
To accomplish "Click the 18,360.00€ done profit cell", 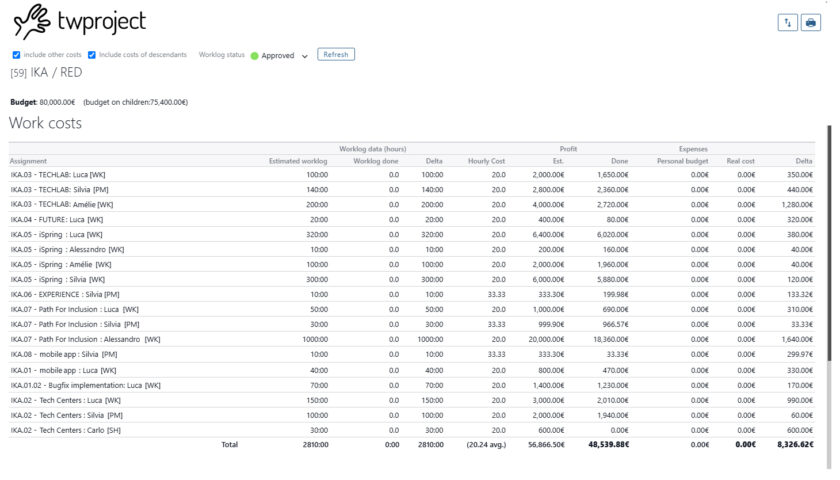I will click(x=611, y=340).
